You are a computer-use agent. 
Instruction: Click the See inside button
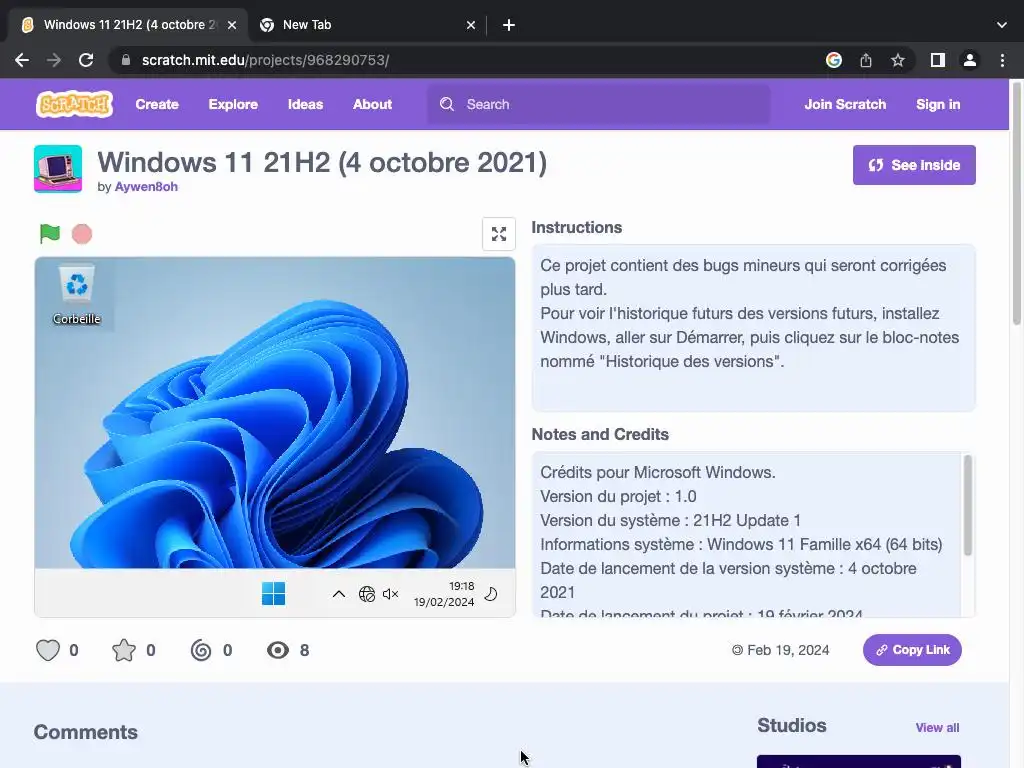[x=914, y=165]
